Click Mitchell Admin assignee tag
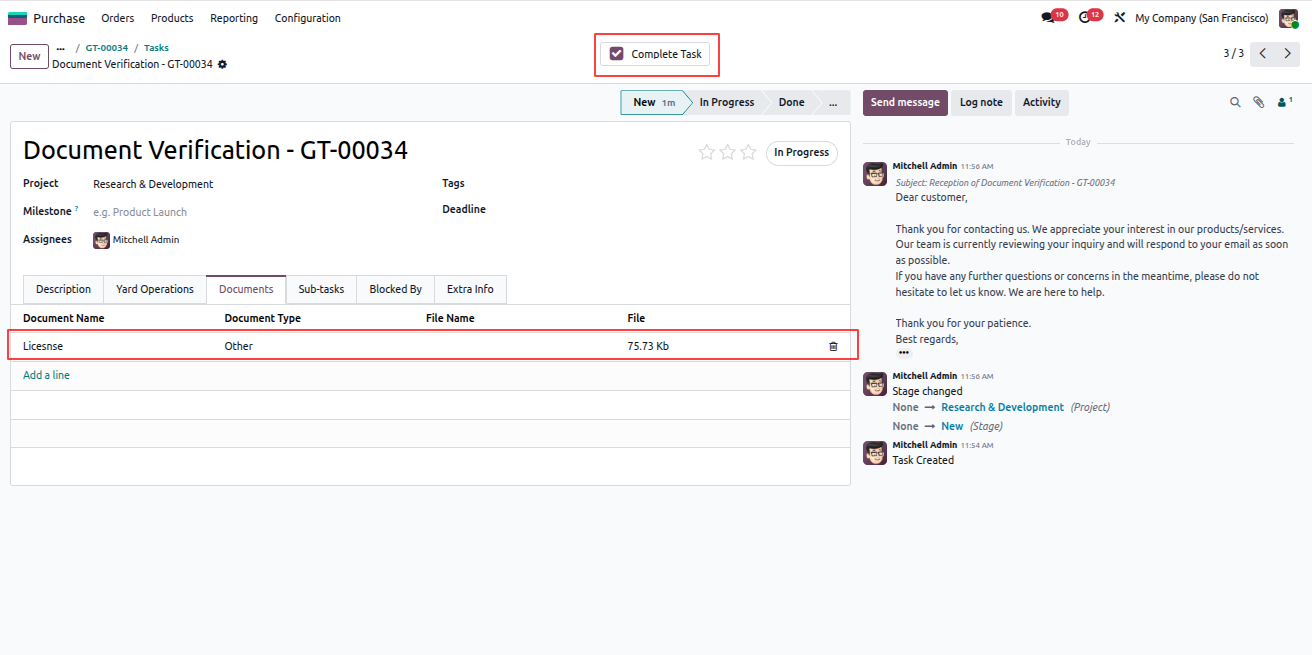The height and width of the screenshot is (655, 1312). pyautogui.click(x=136, y=240)
